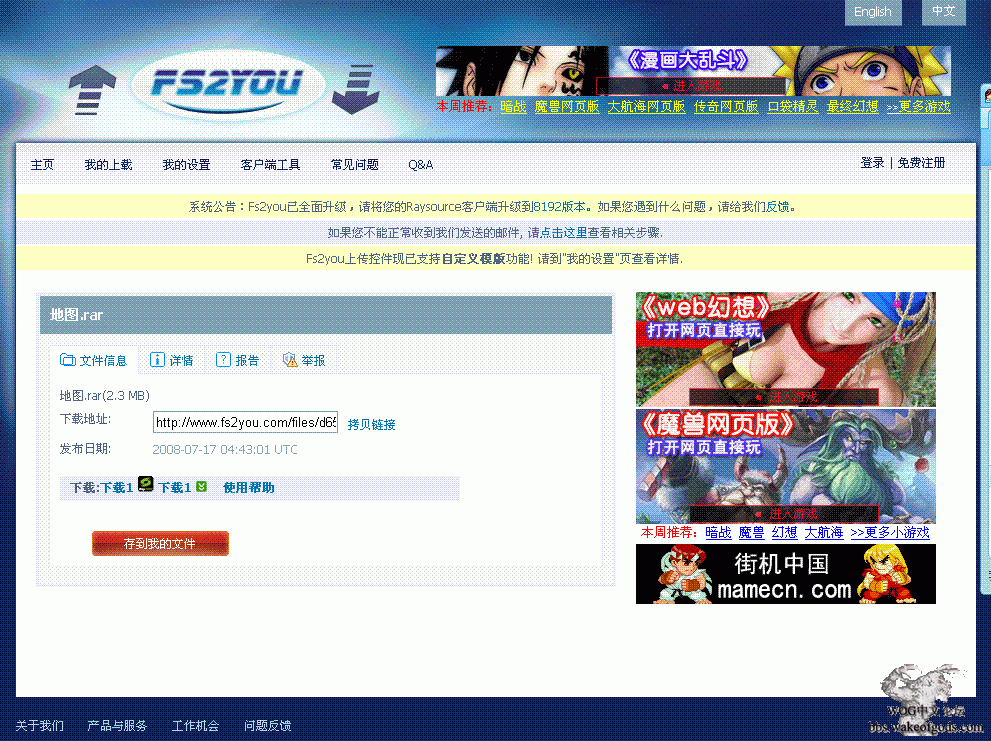
Task: Switch language to English
Action: [873, 12]
